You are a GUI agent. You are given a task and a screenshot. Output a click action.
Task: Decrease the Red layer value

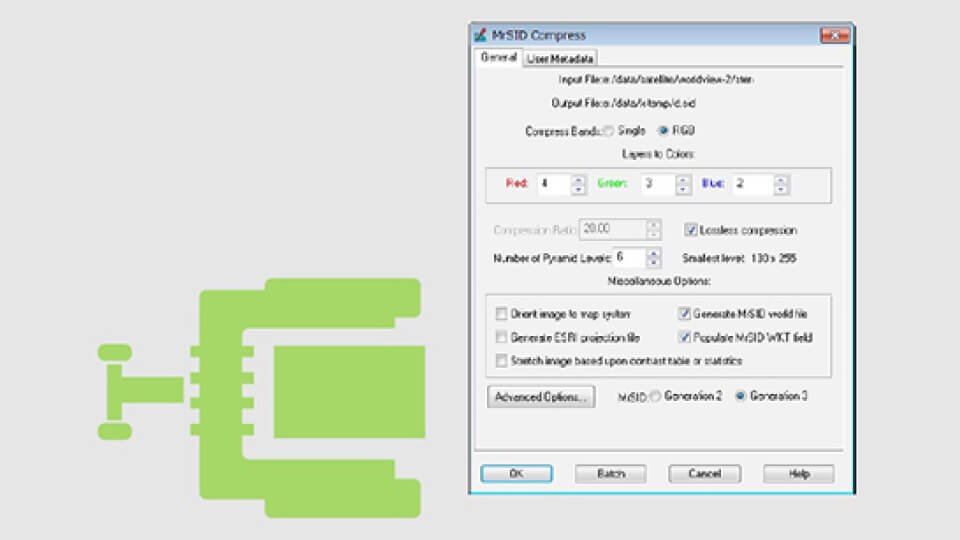pos(578,189)
